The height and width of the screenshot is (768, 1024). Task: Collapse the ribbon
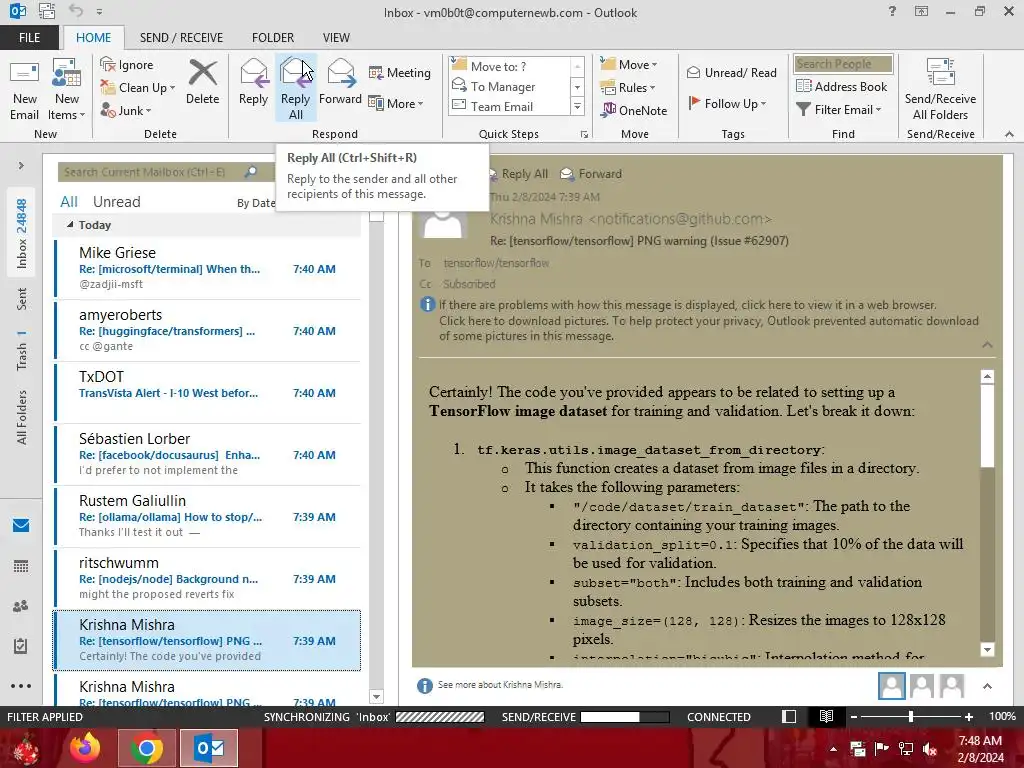click(1009, 134)
